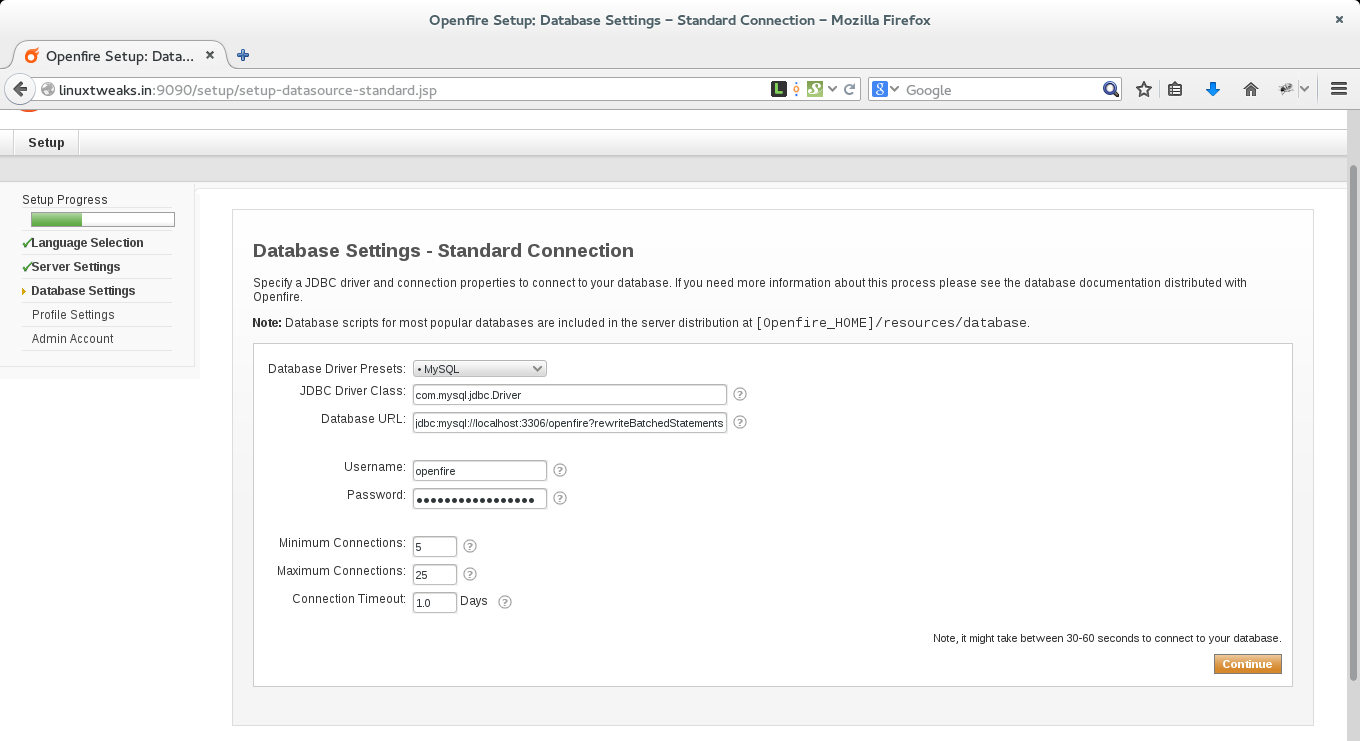This screenshot has width=1360, height=741.
Task: Bookmark this page with the star
Action: [1144, 89]
